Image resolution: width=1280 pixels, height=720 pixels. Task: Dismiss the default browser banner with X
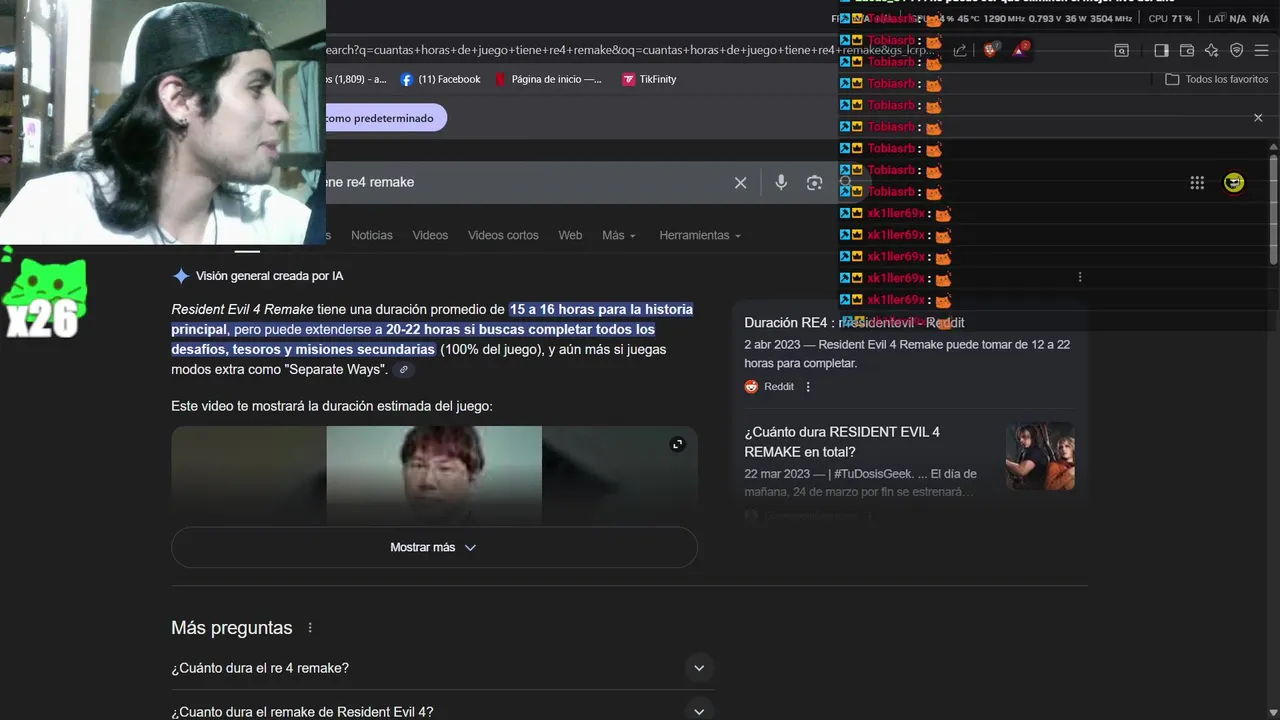(1258, 118)
